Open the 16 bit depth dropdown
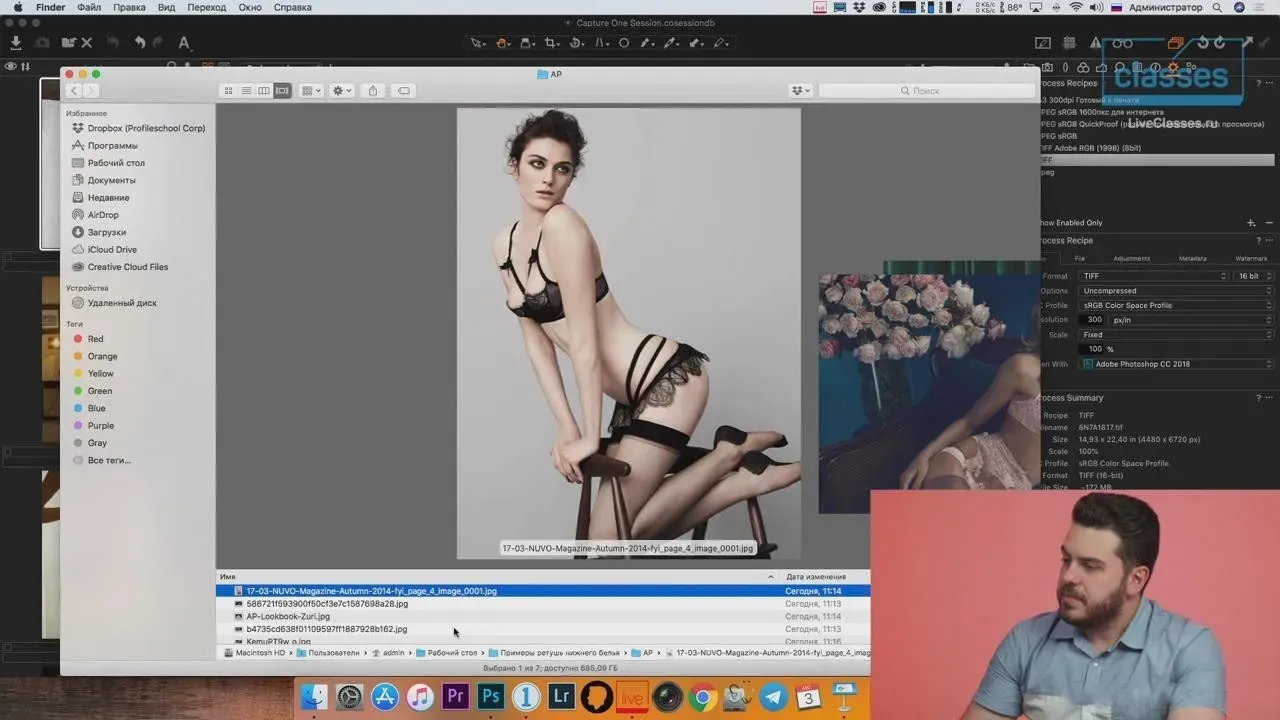This screenshot has width=1280, height=720. [x=1255, y=276]
